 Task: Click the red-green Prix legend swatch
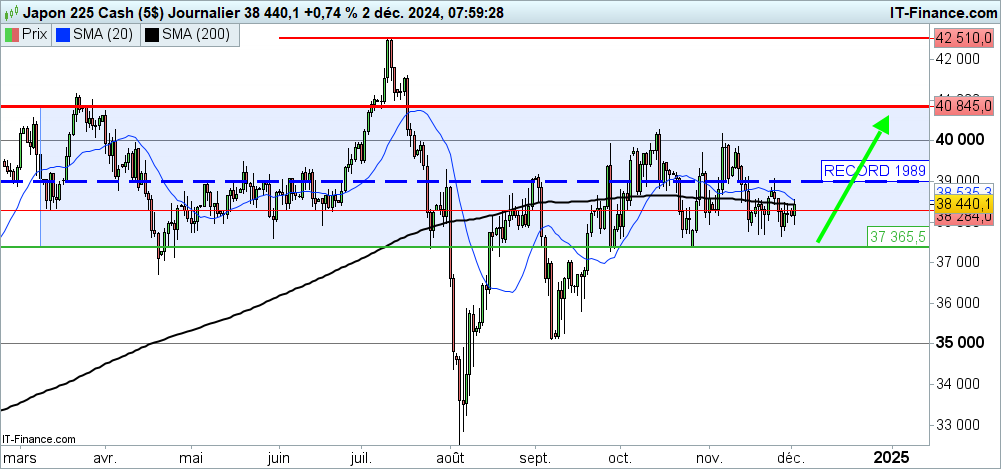point(12,35)
